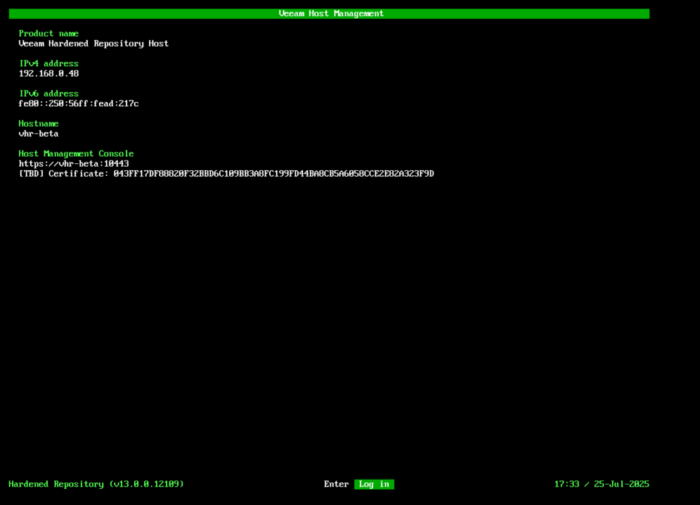Select the IP value 192.168.0.48

49,73
